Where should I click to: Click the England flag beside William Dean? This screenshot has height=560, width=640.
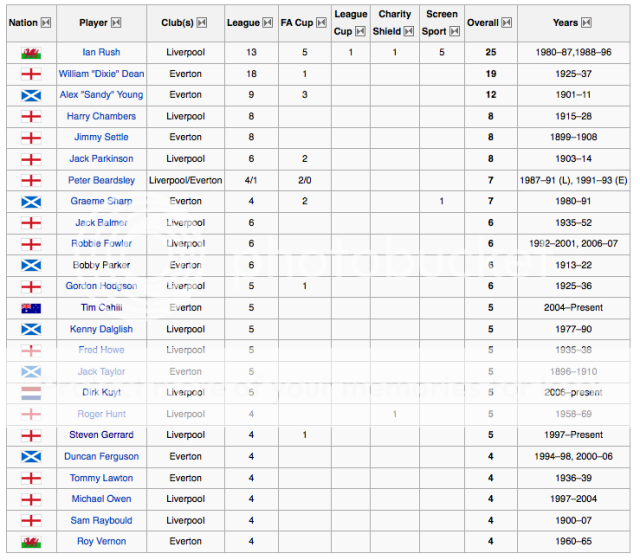point(31,74)
